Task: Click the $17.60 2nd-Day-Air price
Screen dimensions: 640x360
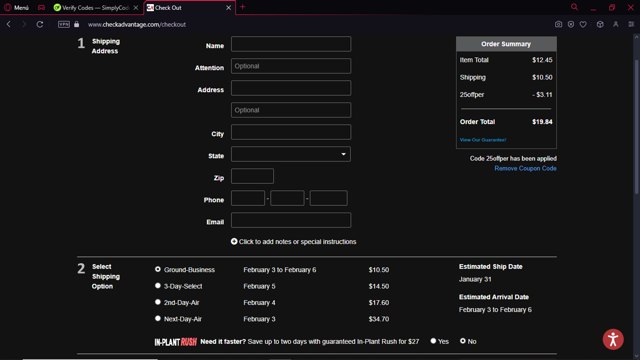Action: click(379, 302)
